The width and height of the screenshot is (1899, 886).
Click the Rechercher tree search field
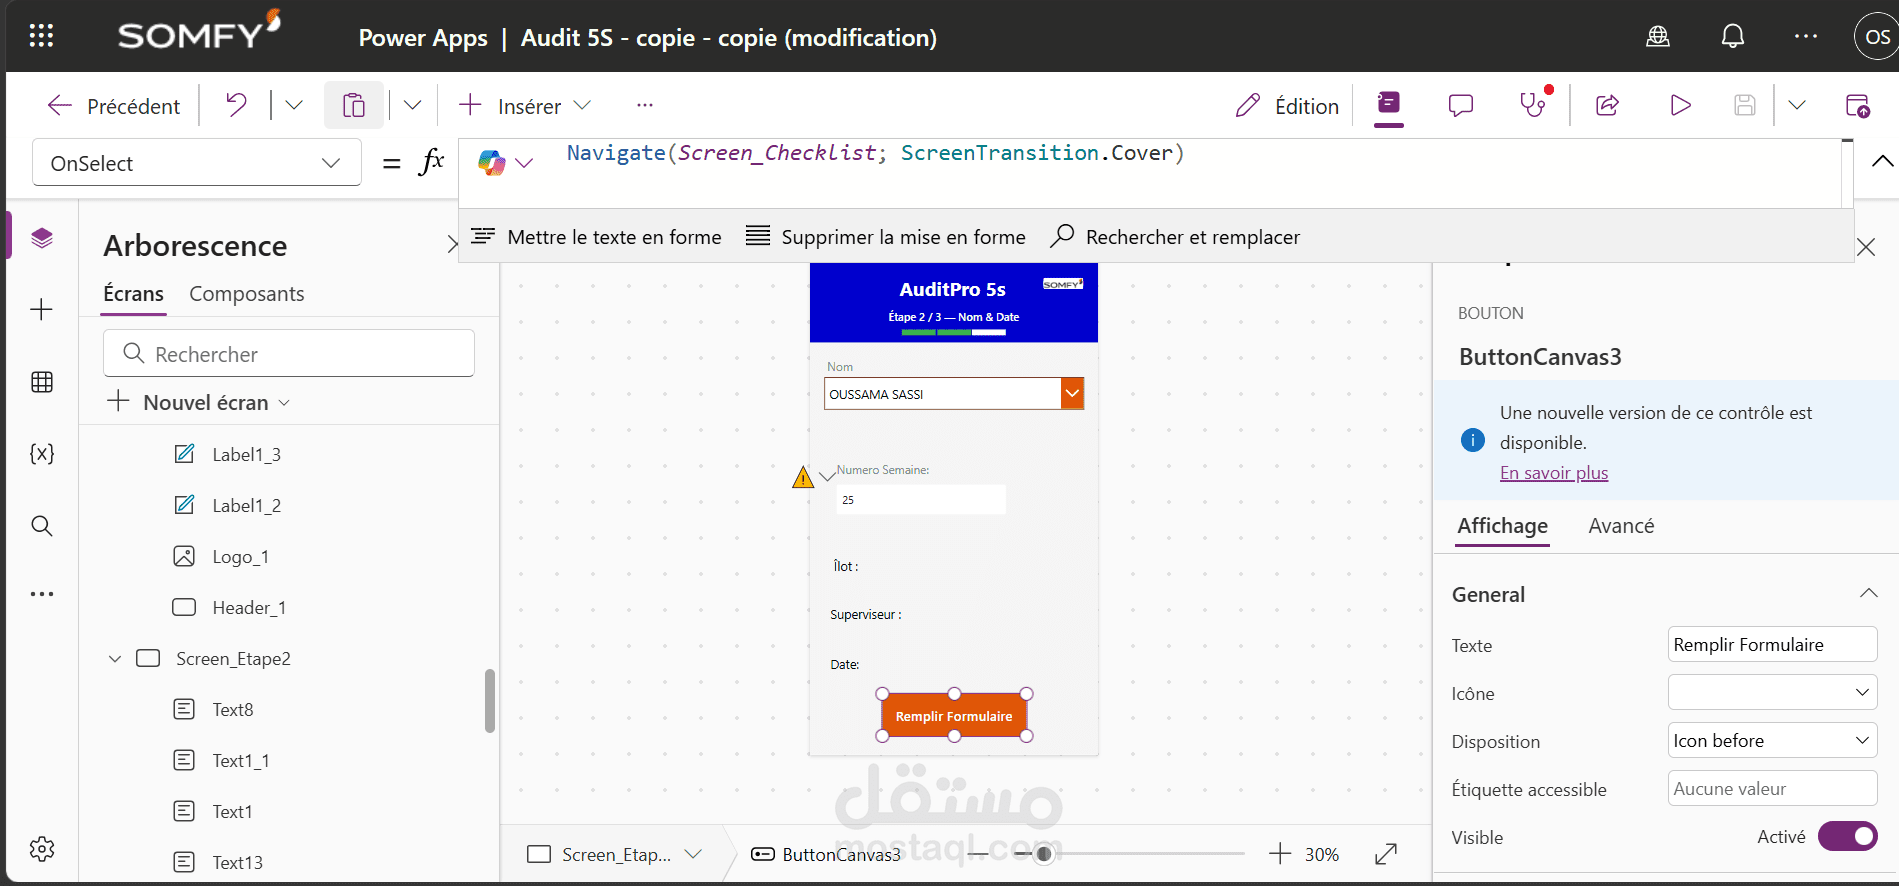[x=289, y=354]
